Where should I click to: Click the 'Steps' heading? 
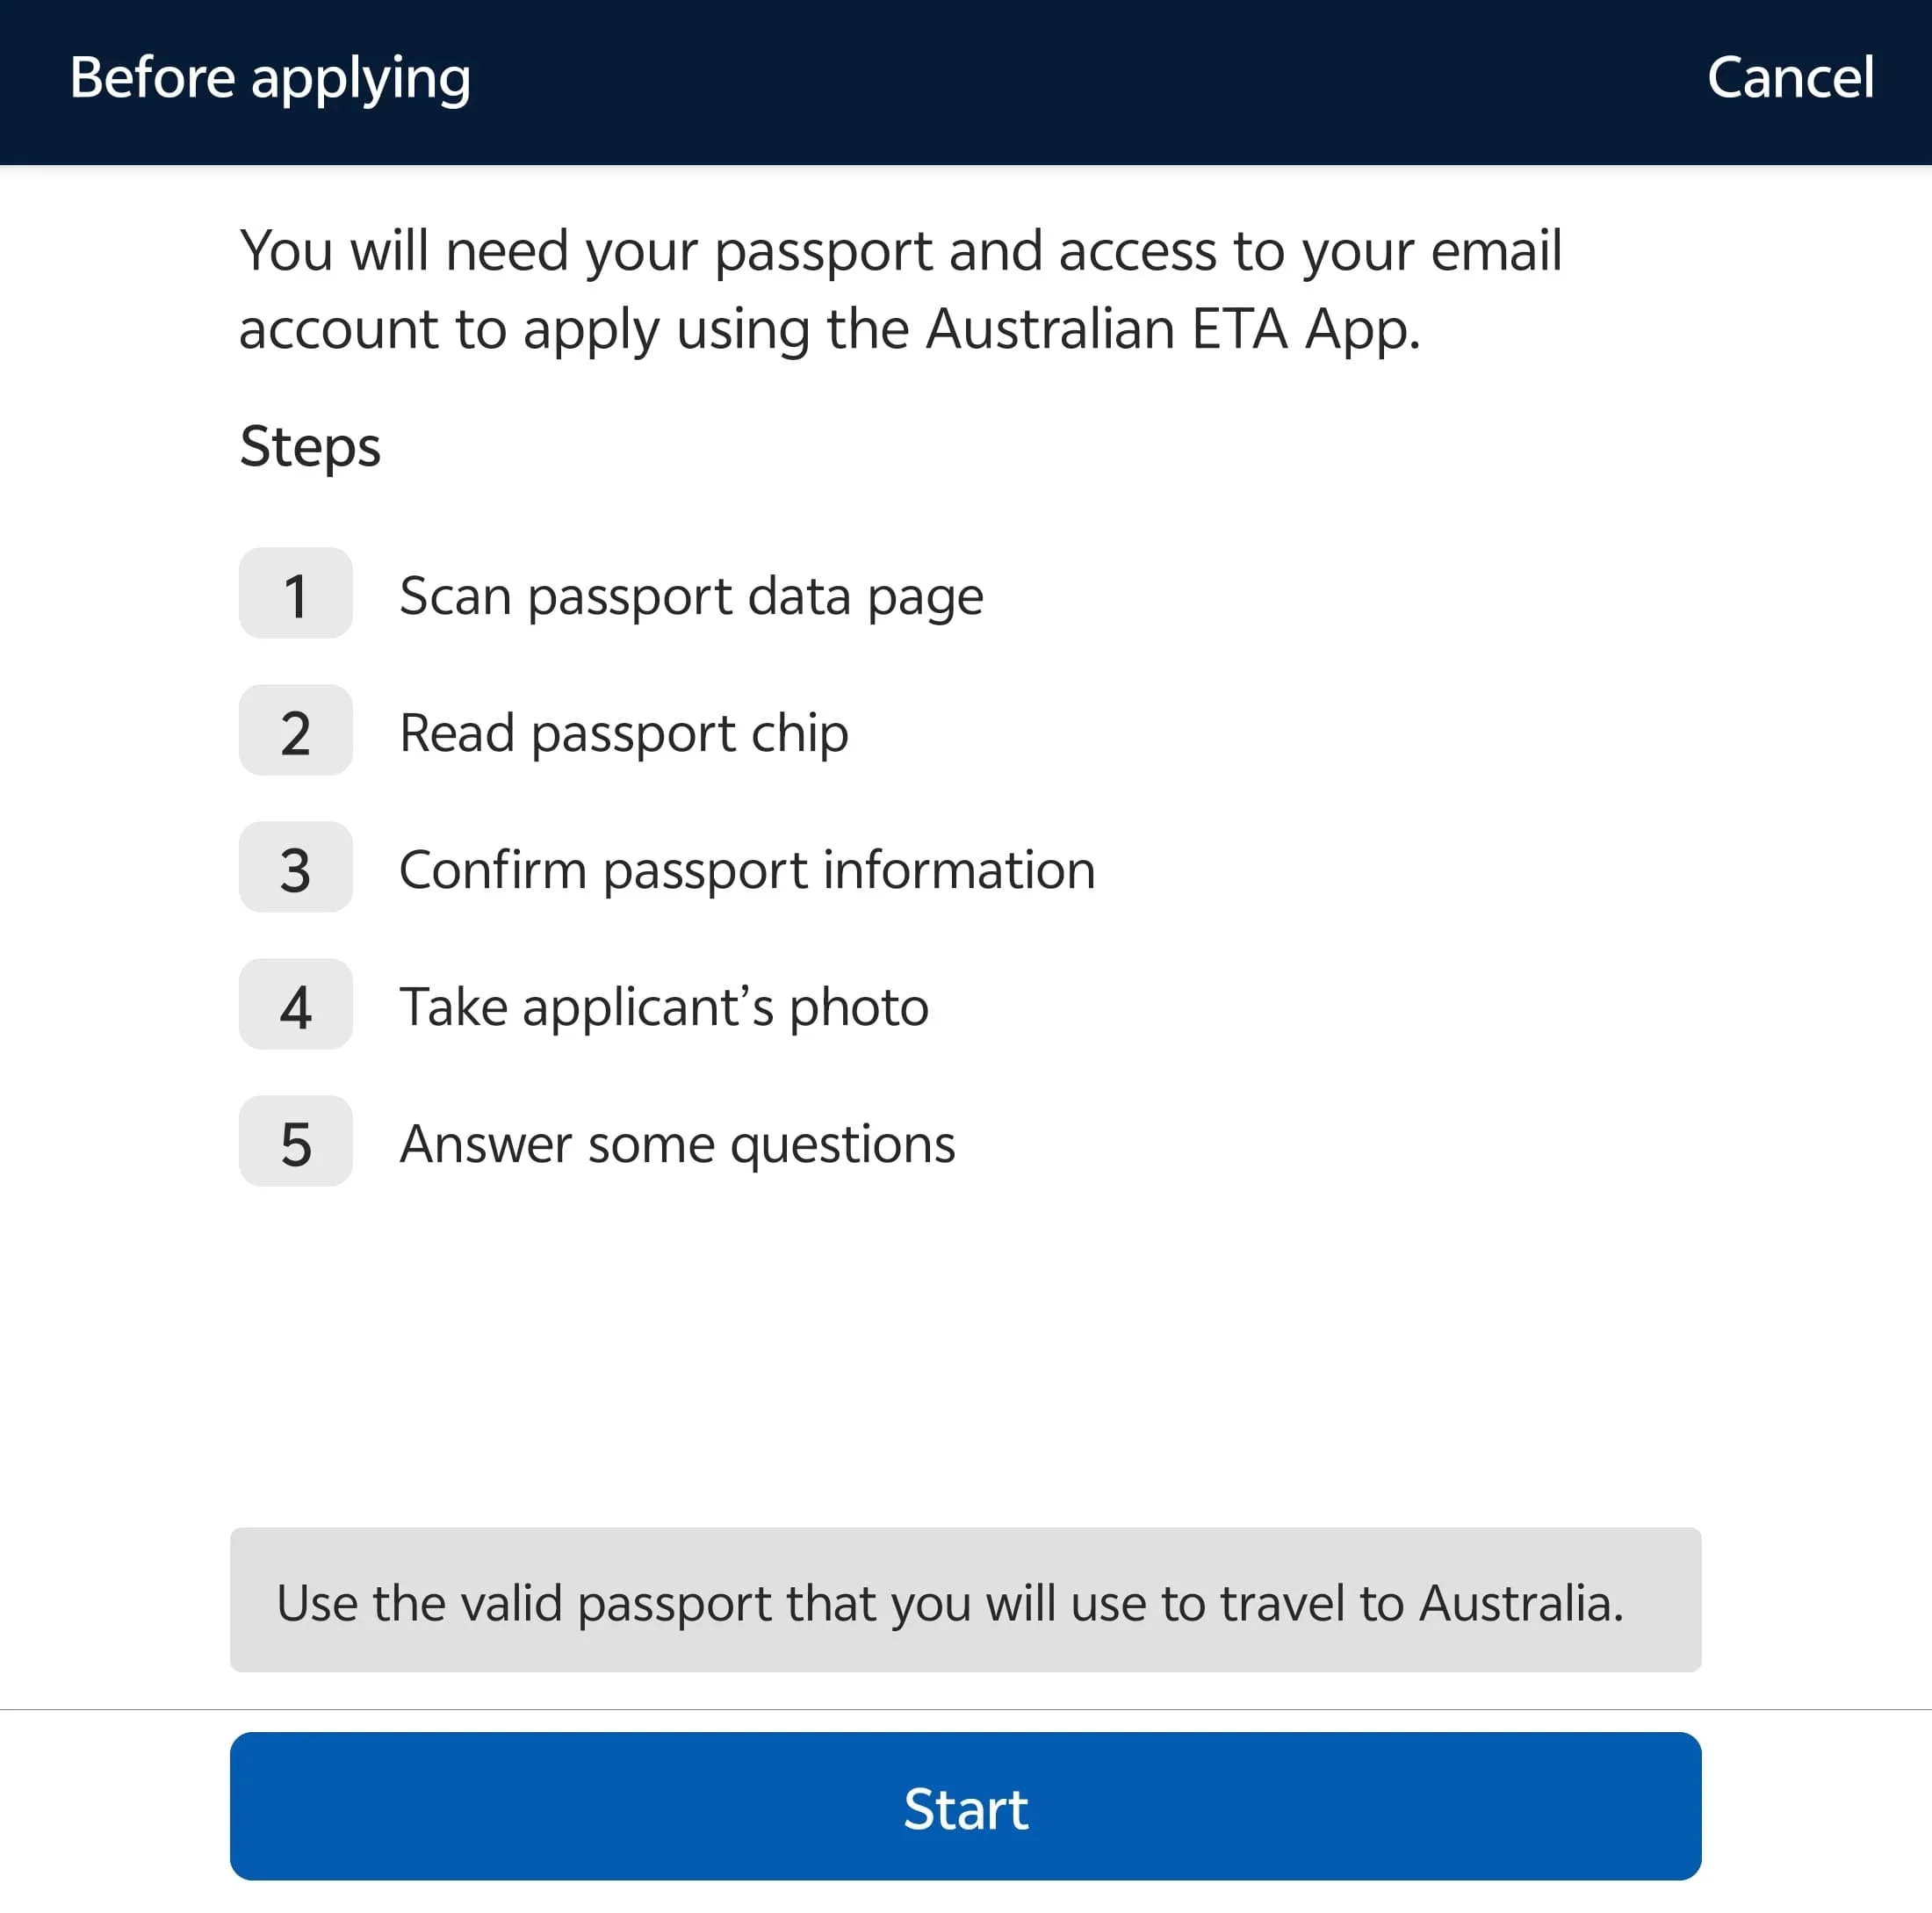pyautogui.click(x=310, y=446)
